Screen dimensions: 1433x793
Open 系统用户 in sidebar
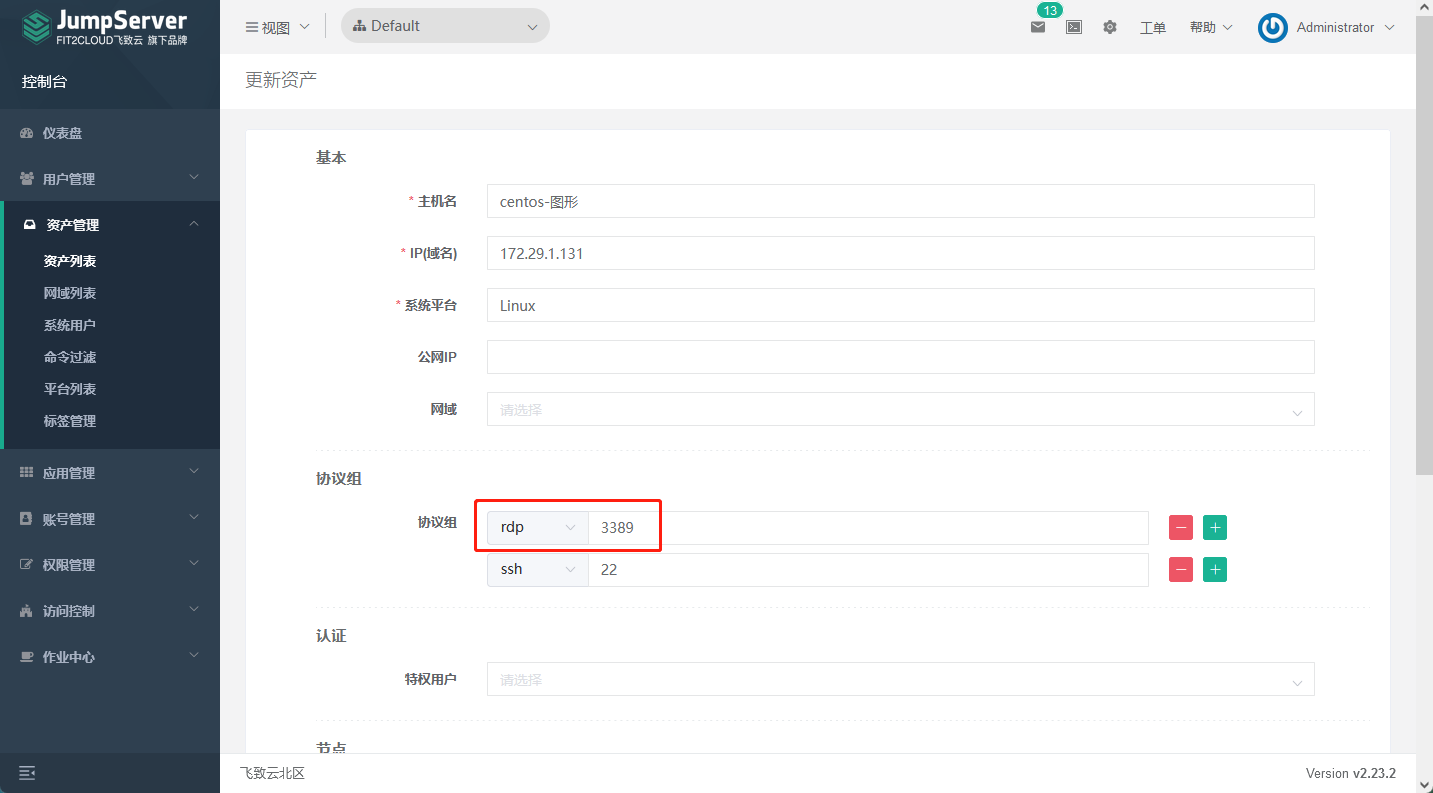(x=70, y=325)
